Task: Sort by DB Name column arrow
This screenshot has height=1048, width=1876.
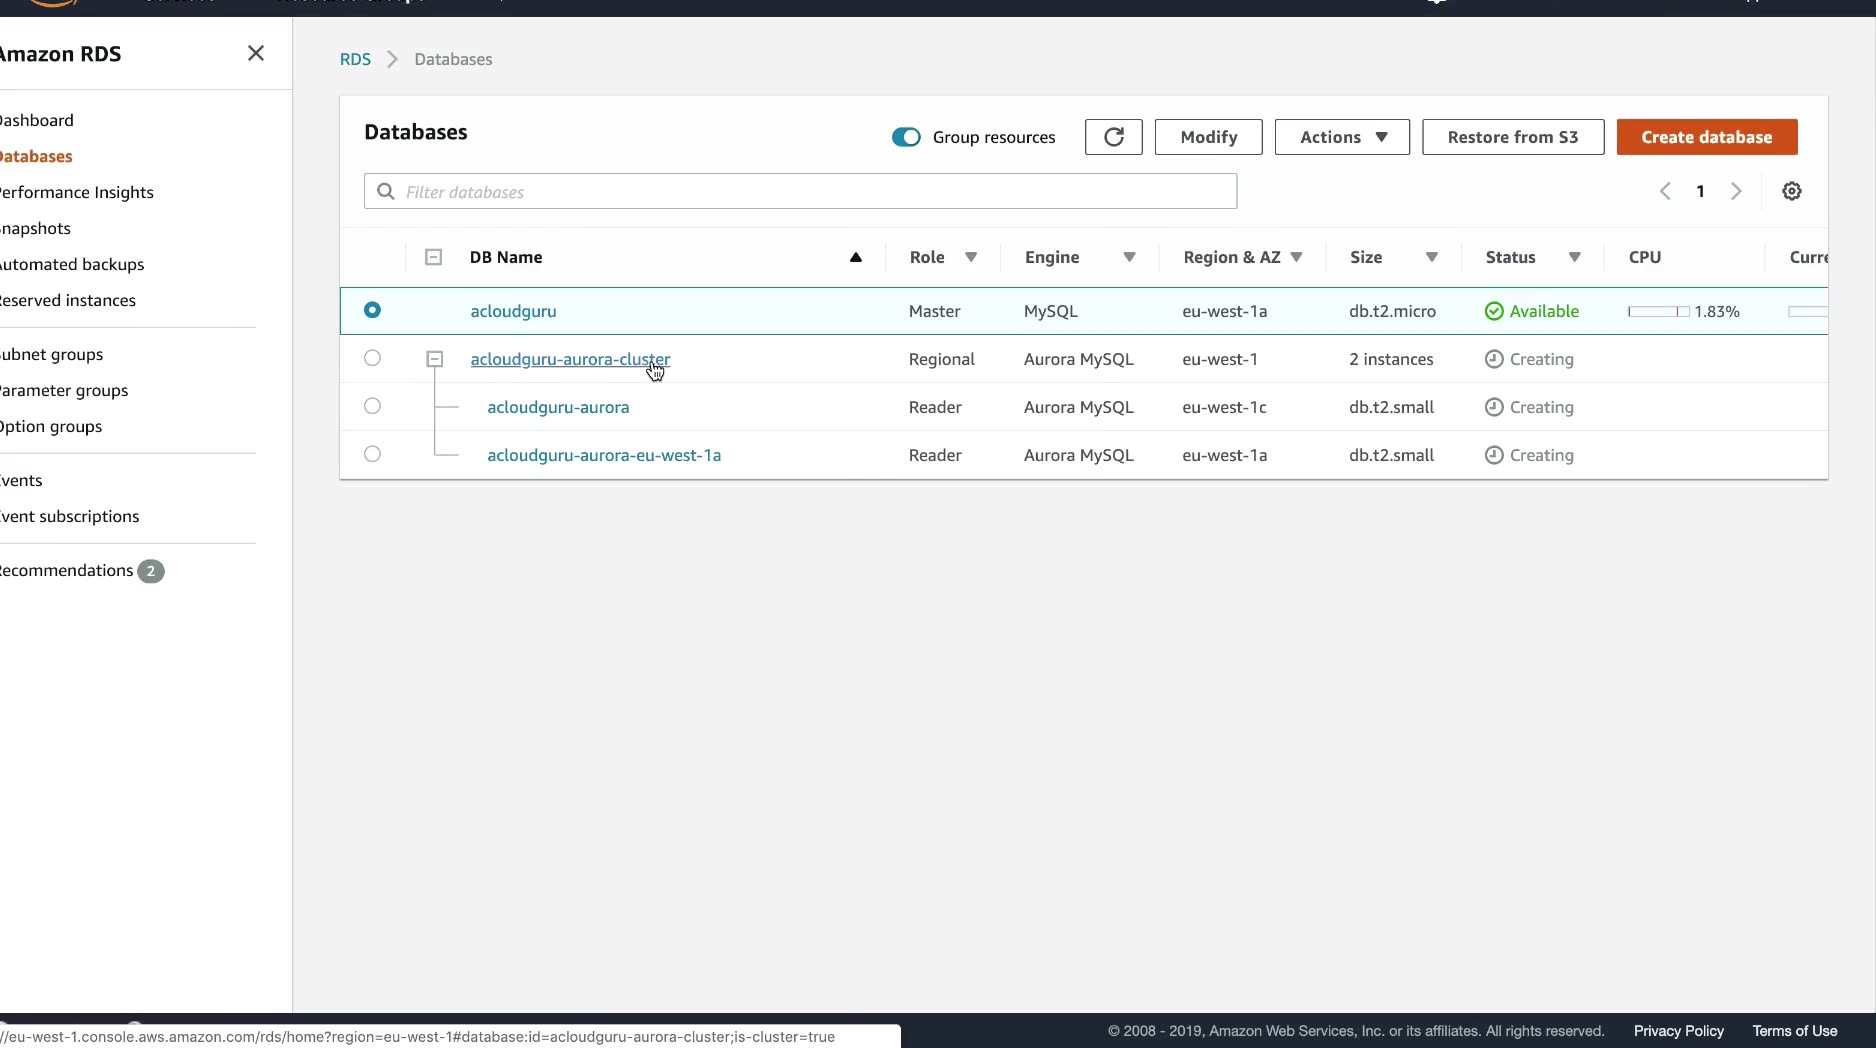Action: coord(856,257)
